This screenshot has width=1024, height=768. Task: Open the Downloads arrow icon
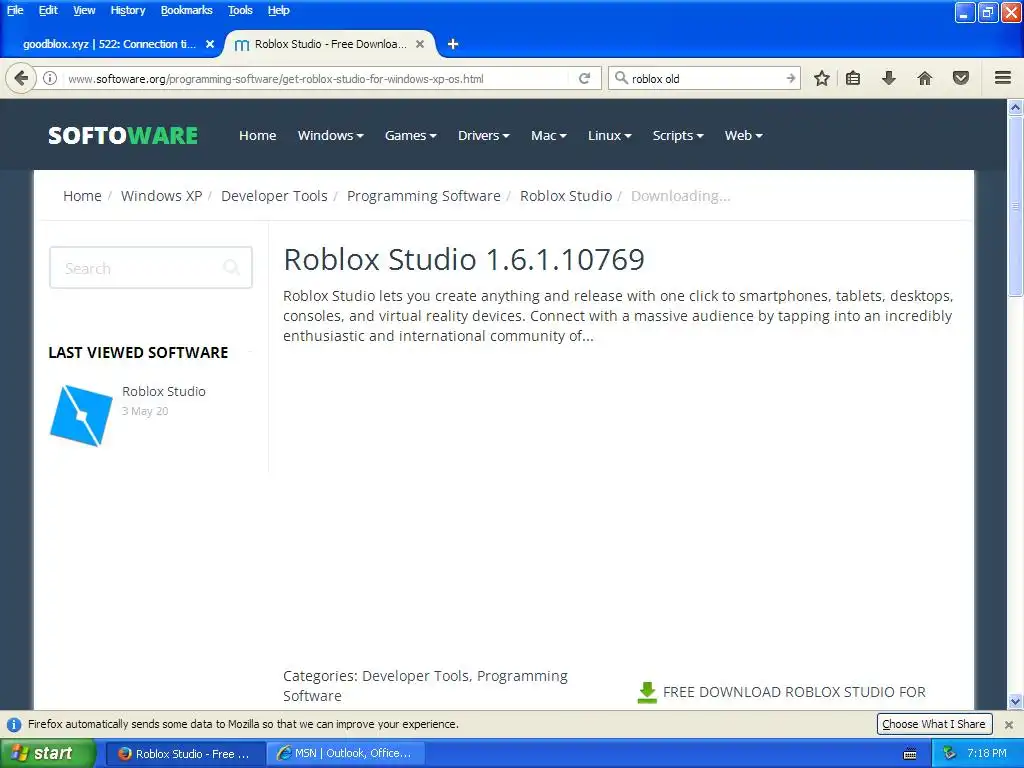888,78
